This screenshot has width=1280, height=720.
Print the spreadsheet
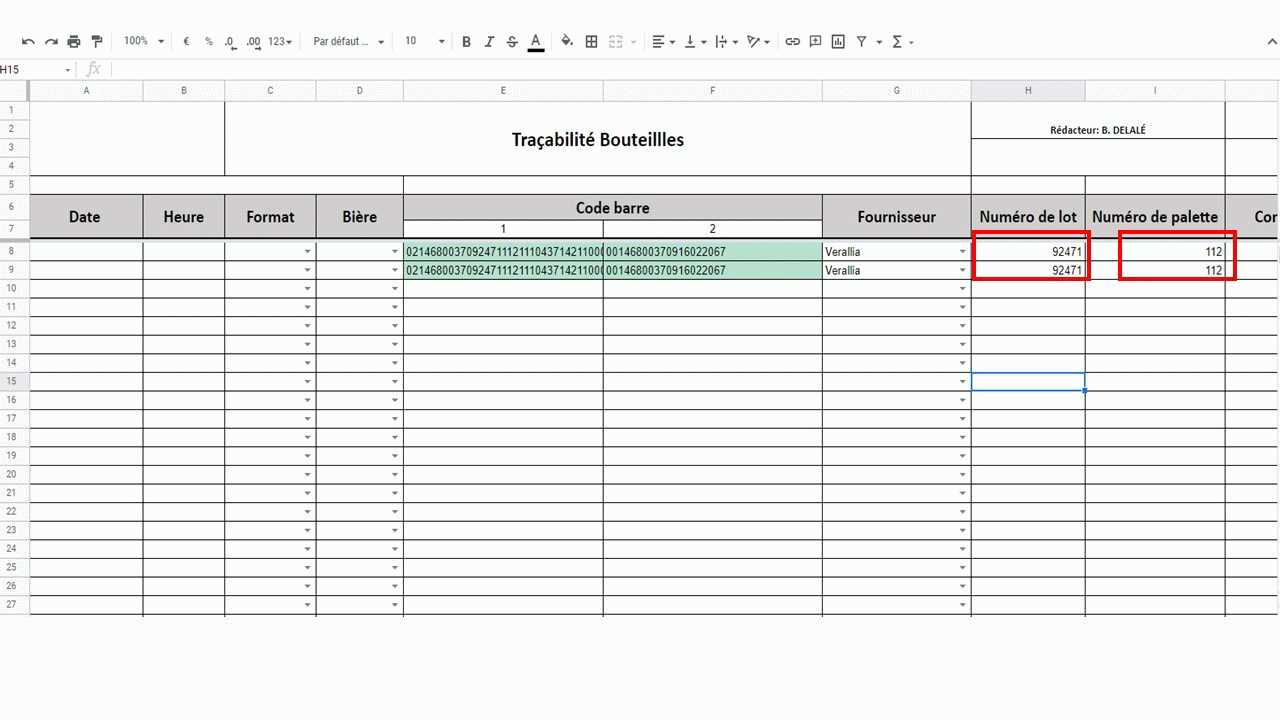(74, 42)
